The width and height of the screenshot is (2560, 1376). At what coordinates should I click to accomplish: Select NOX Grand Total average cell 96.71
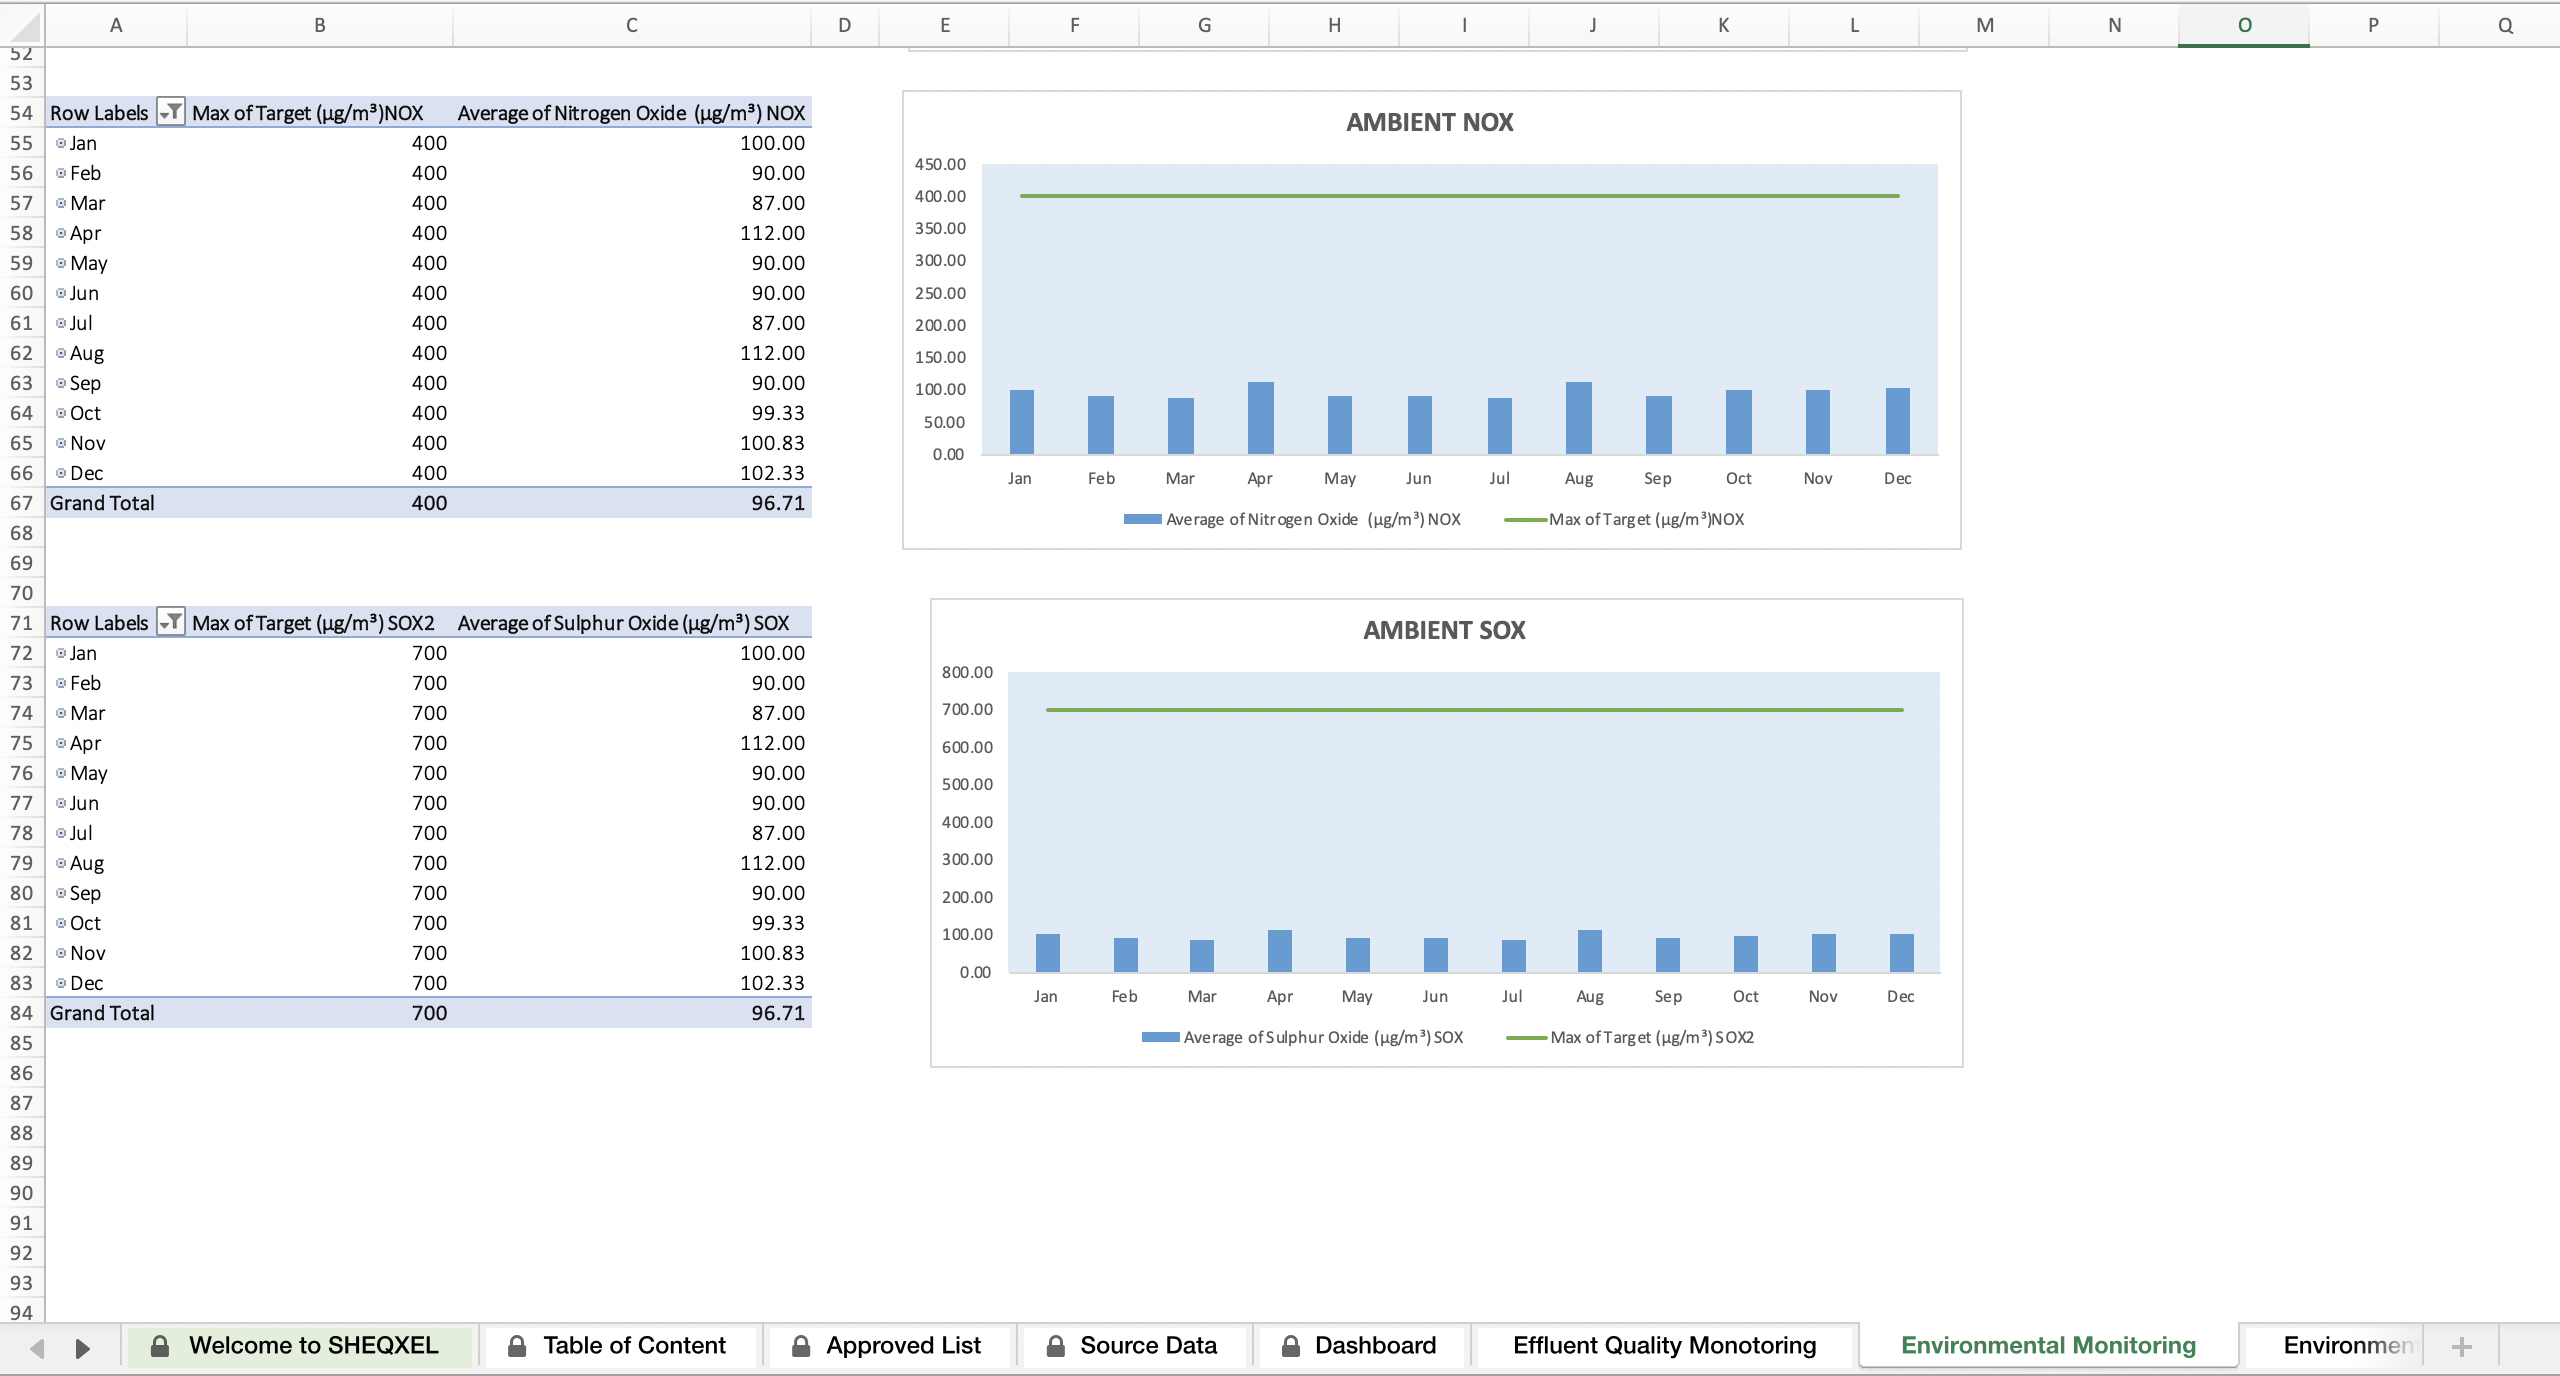[632, 503]
